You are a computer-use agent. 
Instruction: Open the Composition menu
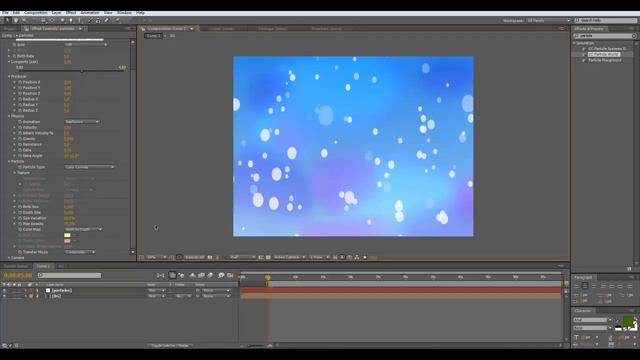coord(36,13)
